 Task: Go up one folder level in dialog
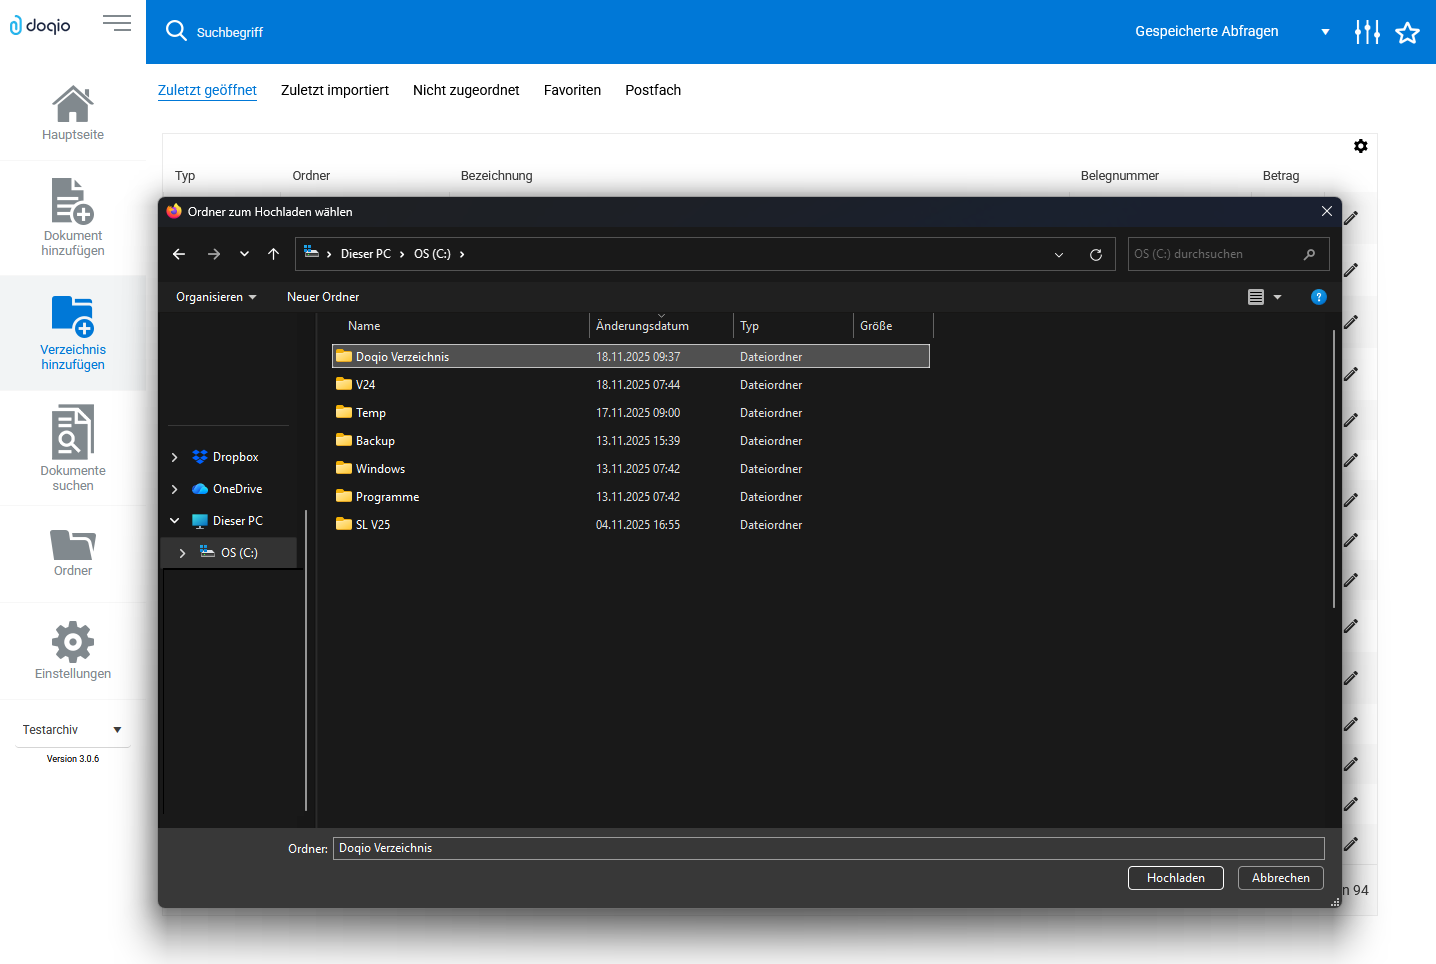(x=273, y=254)
